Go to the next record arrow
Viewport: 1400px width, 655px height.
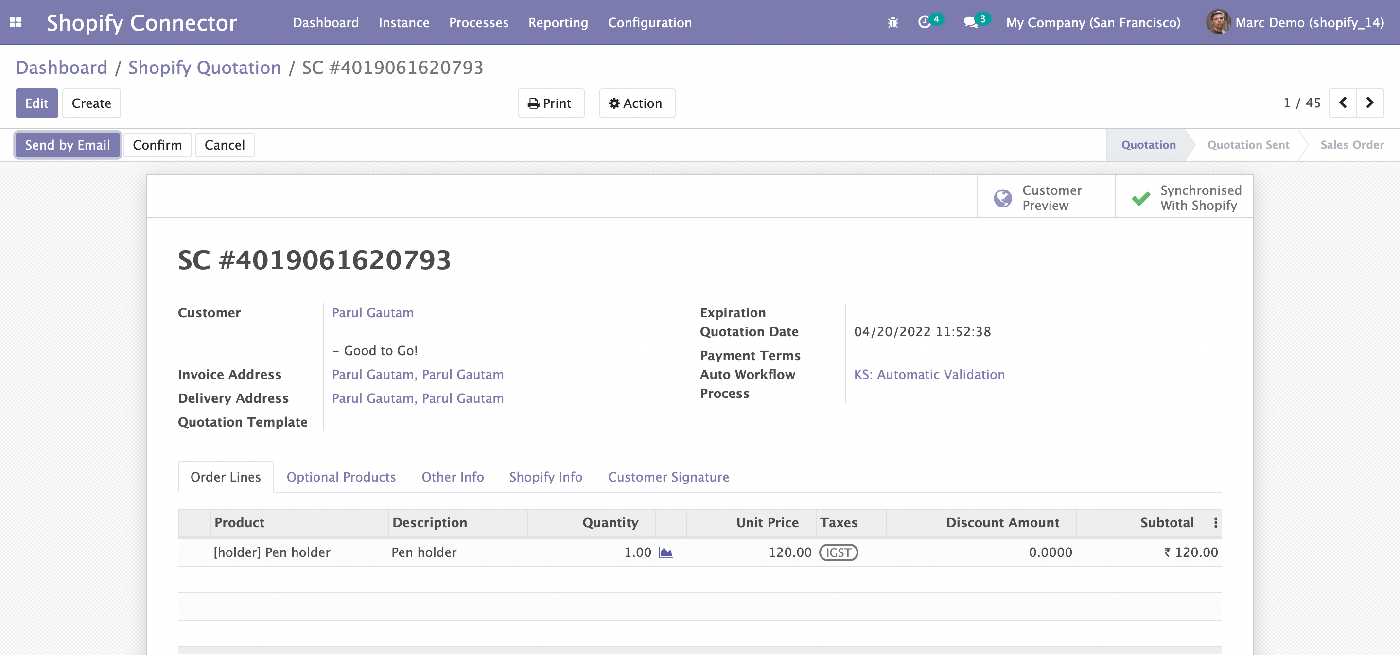1370,103
